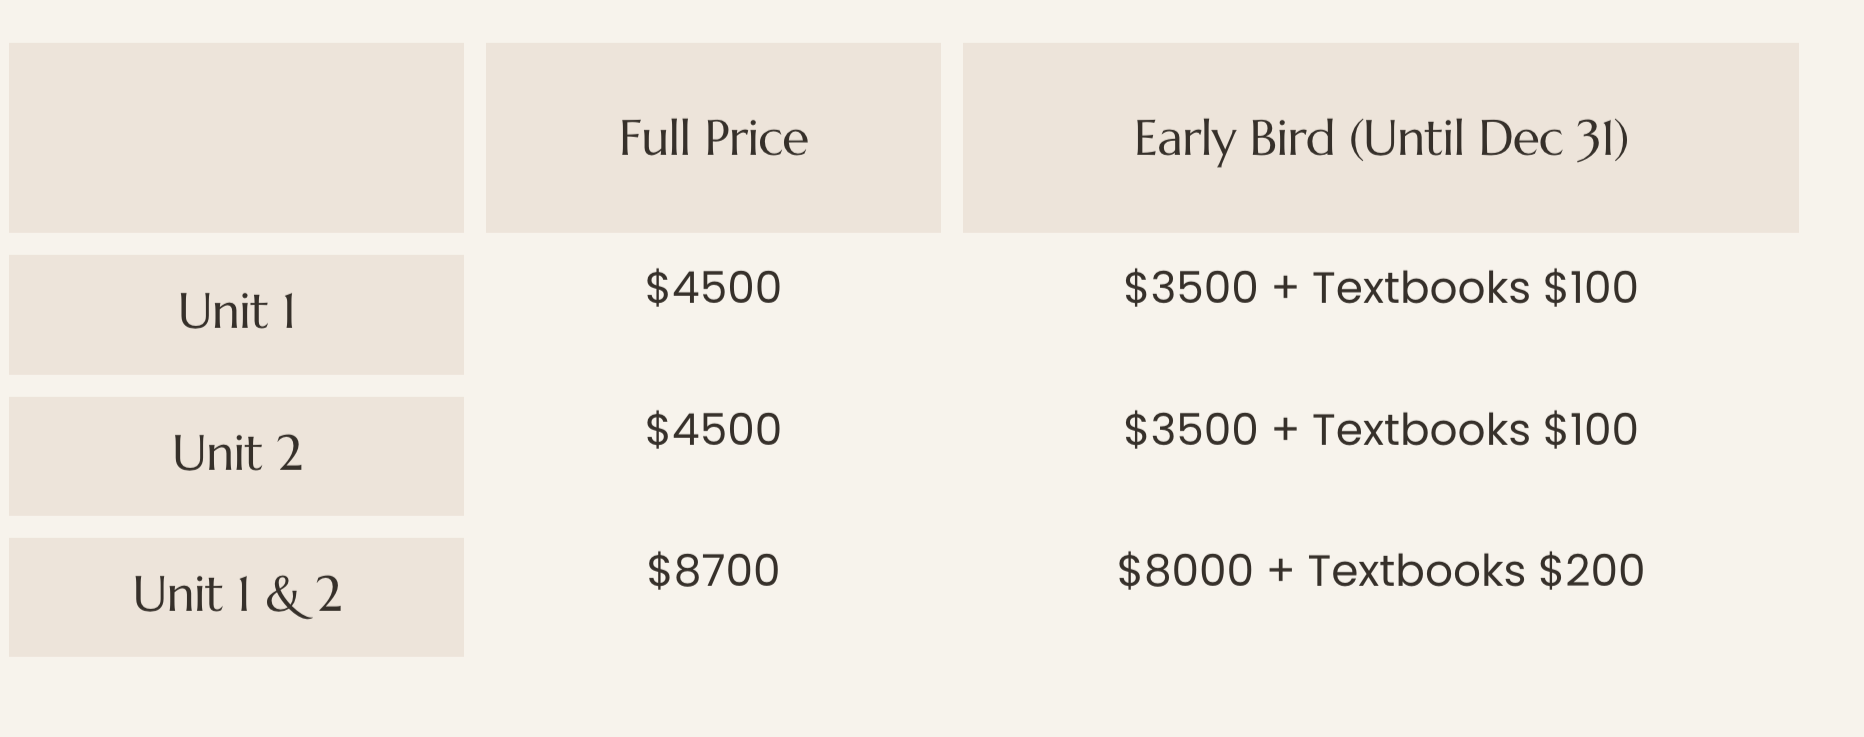Image resolution: width=1864 pixels, height=737 pixels.
Task: Click the $4500 full price for Unit 1
Action: point(713,288)
